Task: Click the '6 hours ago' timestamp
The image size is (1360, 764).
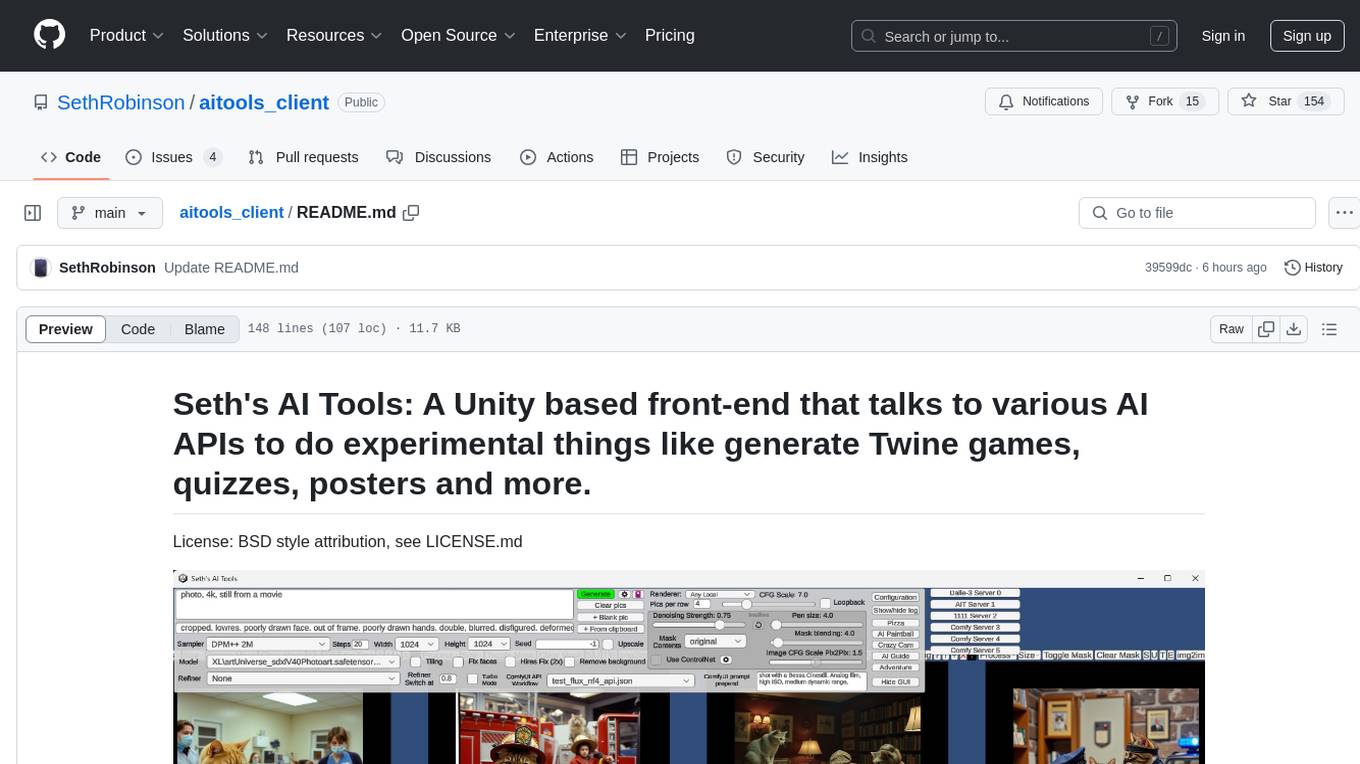Action: [1236, 268]
